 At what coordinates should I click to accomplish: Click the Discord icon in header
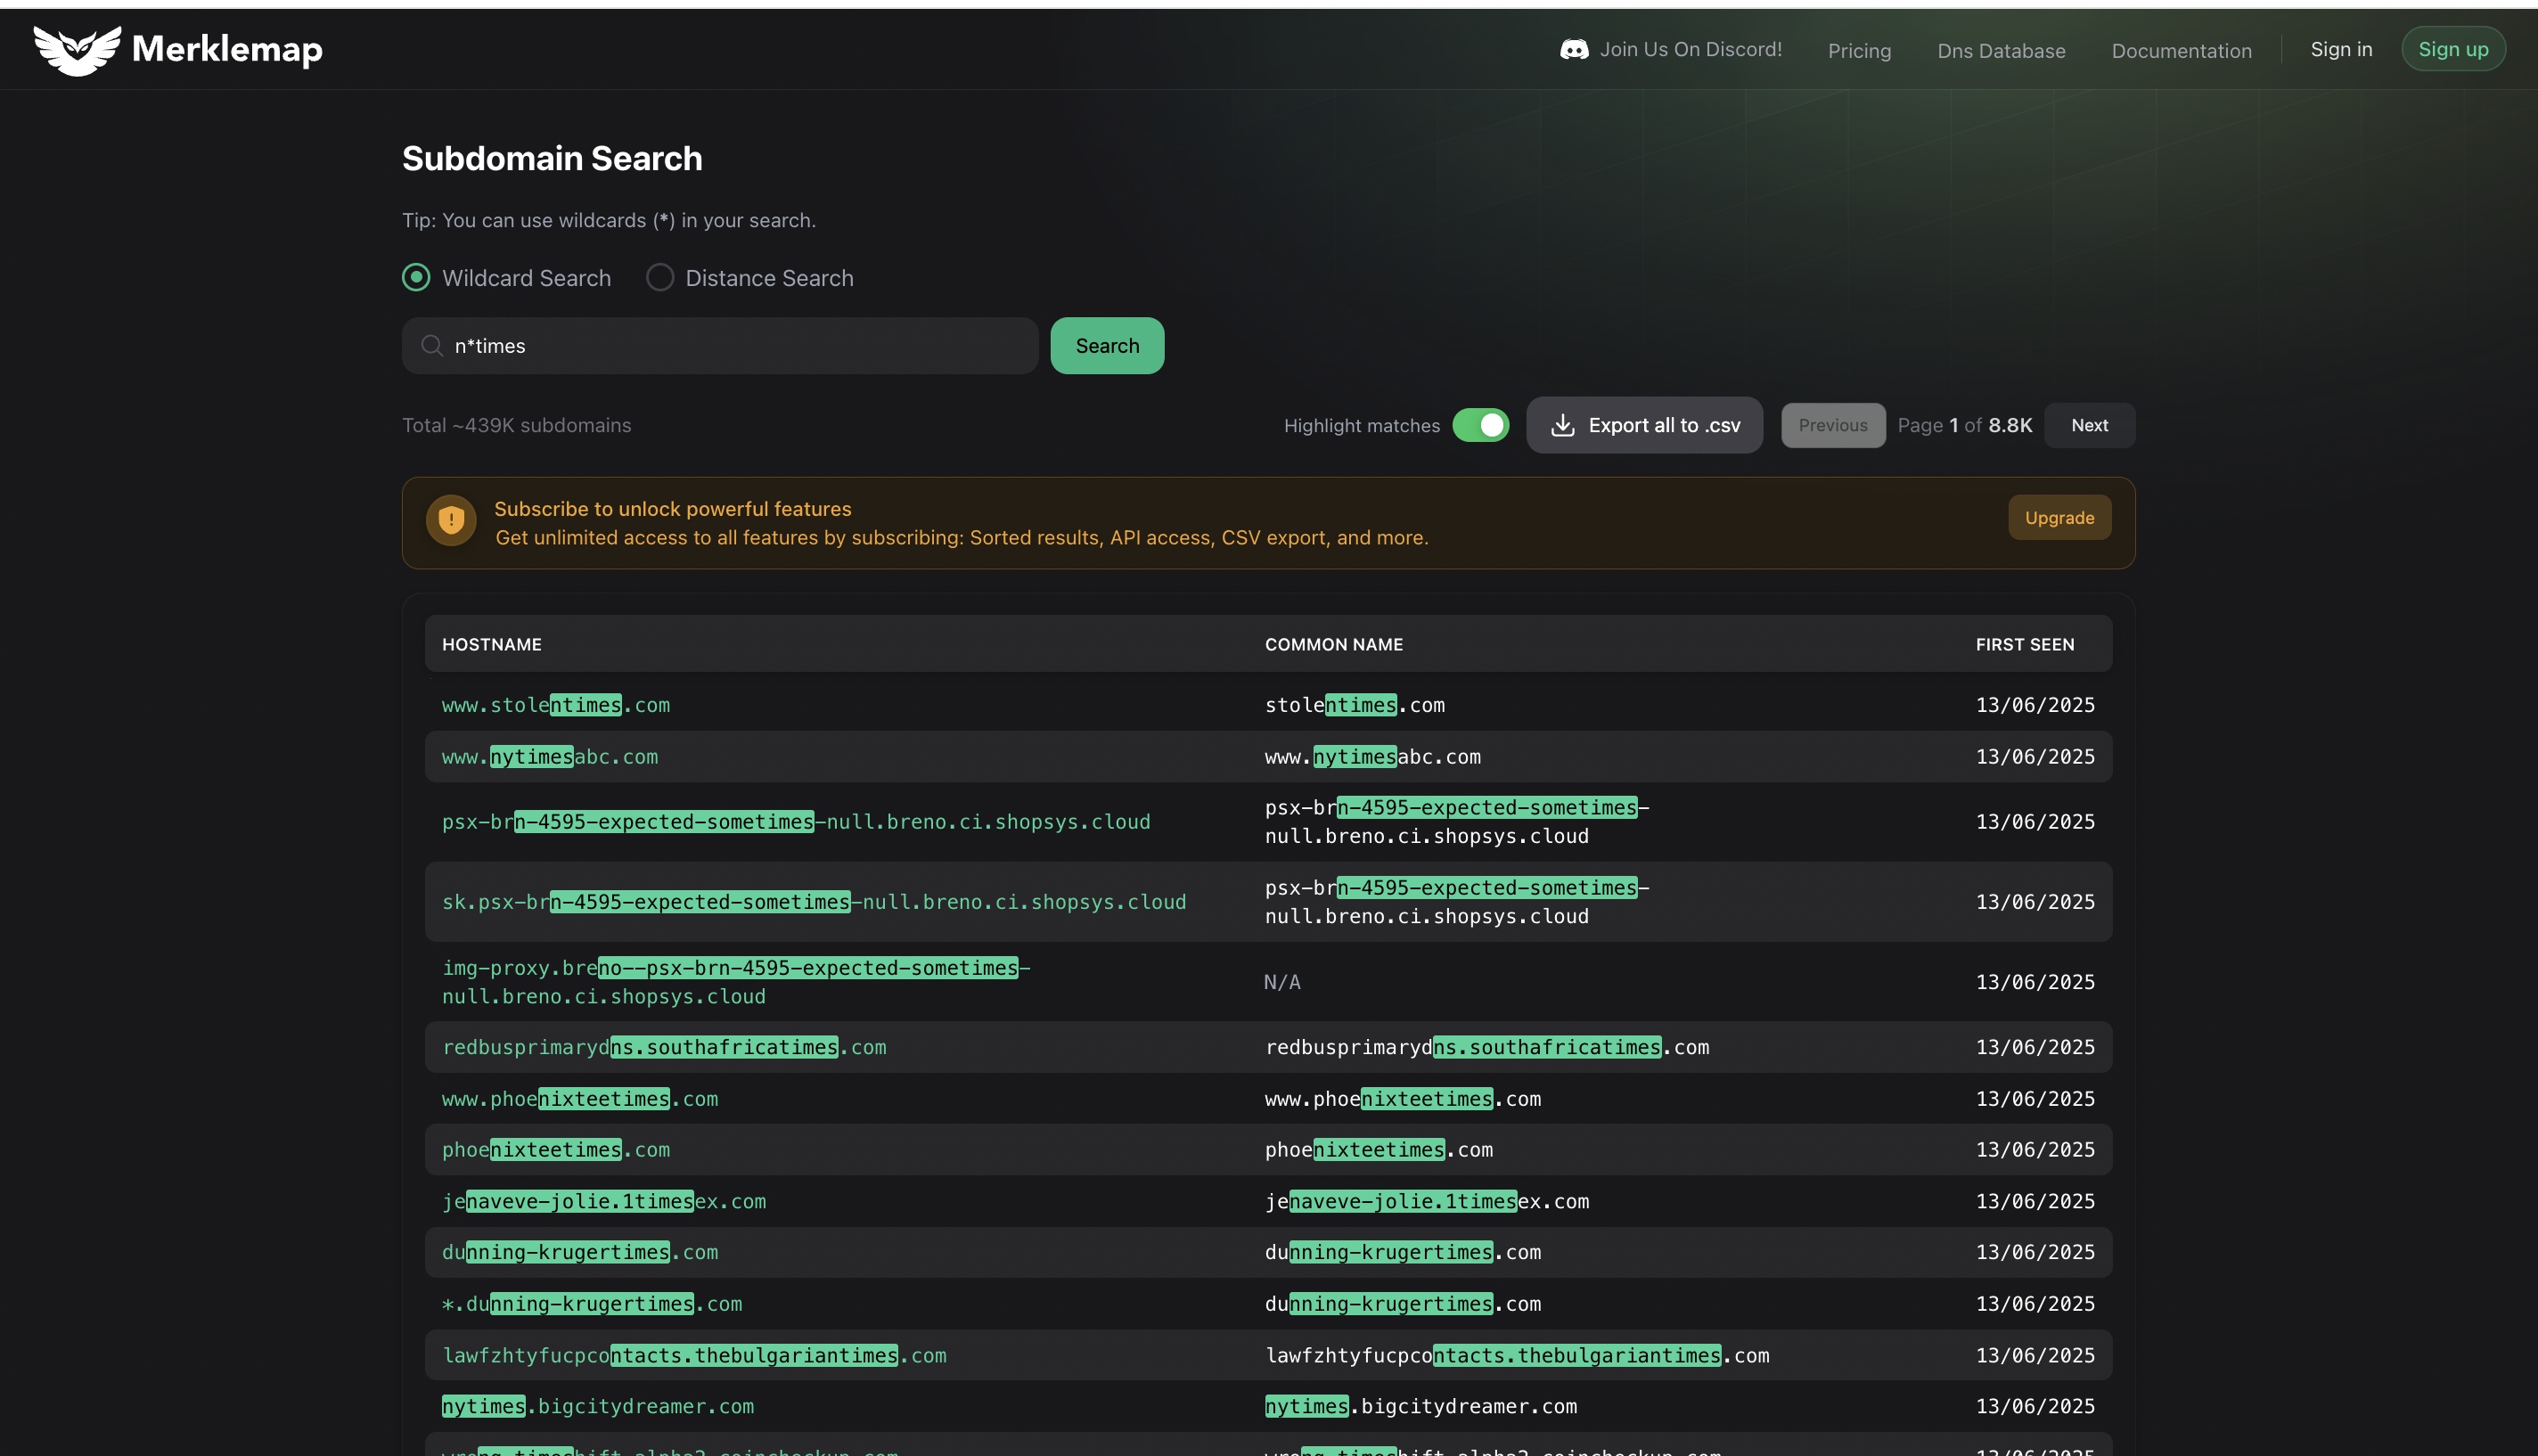[1574, 49]
